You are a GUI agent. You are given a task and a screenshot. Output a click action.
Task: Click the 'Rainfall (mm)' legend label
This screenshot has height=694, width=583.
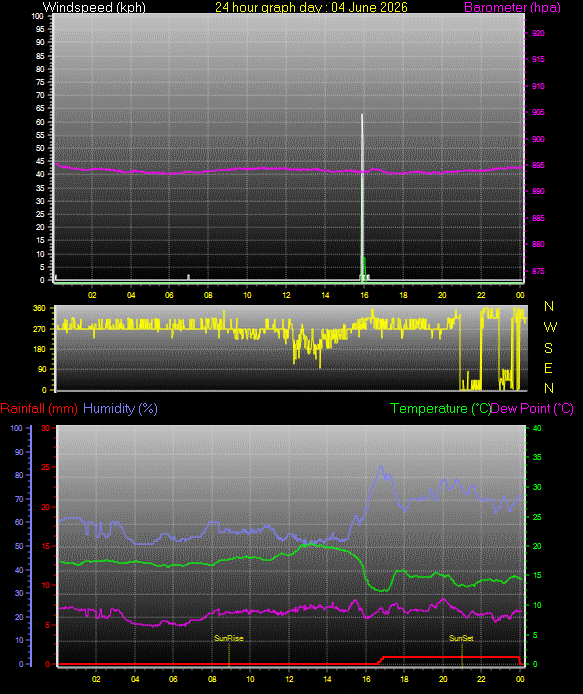pyautogui.click(x=39, y=409)
